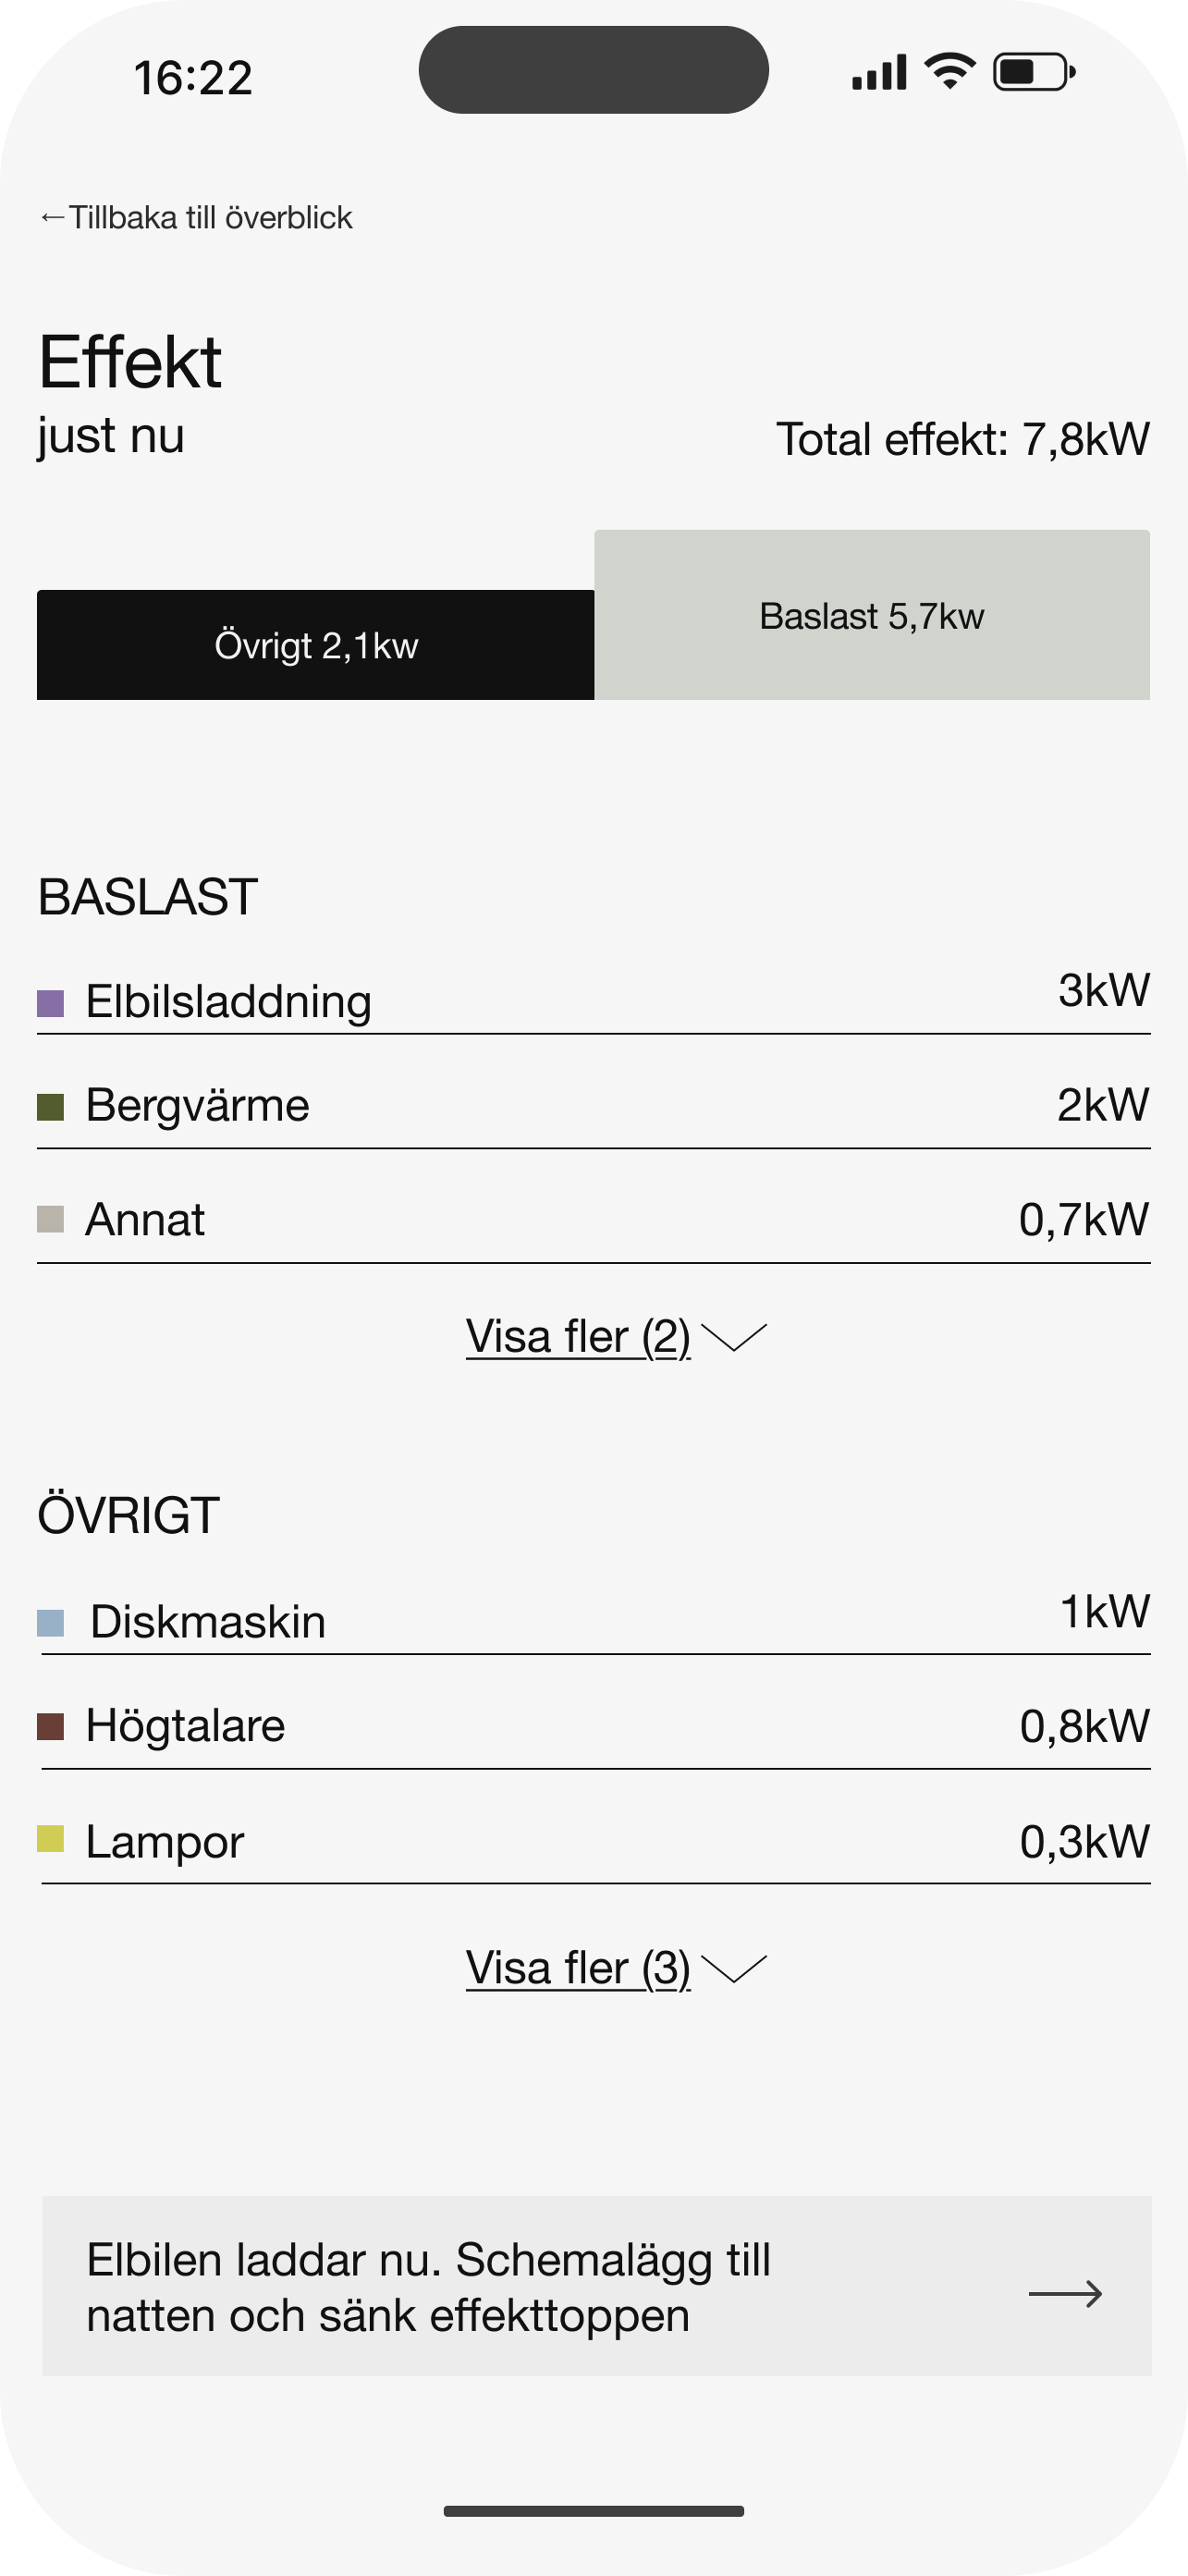
Task: Click the chevron beside Visa fler (2)
Action: click(x=734, y=1337)
